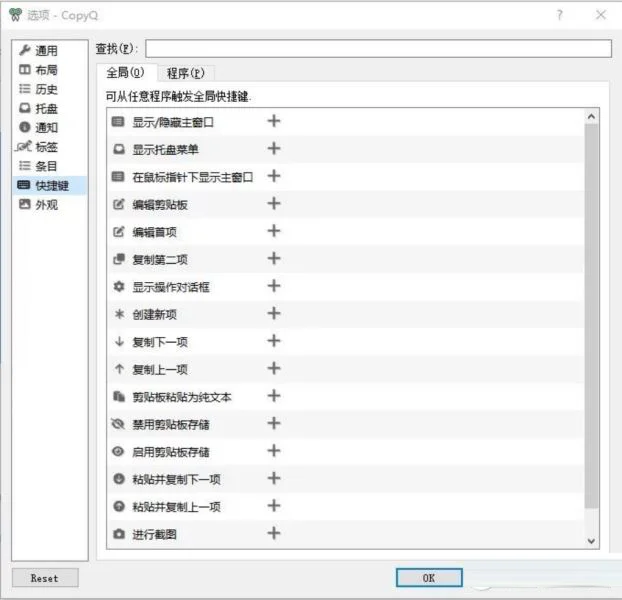Click the help question mark in title bar
622x600 pixels.
pos(559,15)
